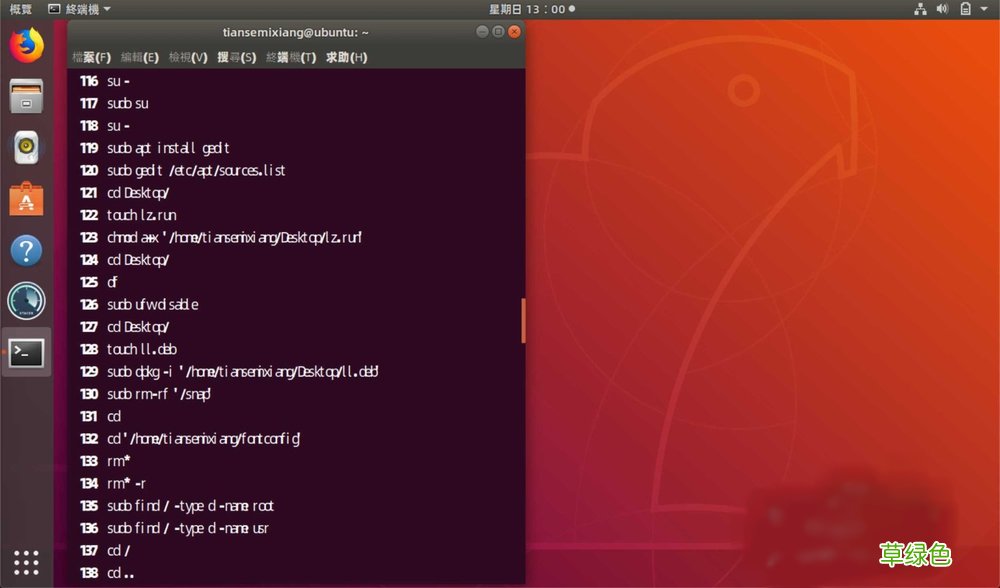The image size is (1000, 588).
Task: Open the Help icon in the dock
Action: (x=25, y=250)
